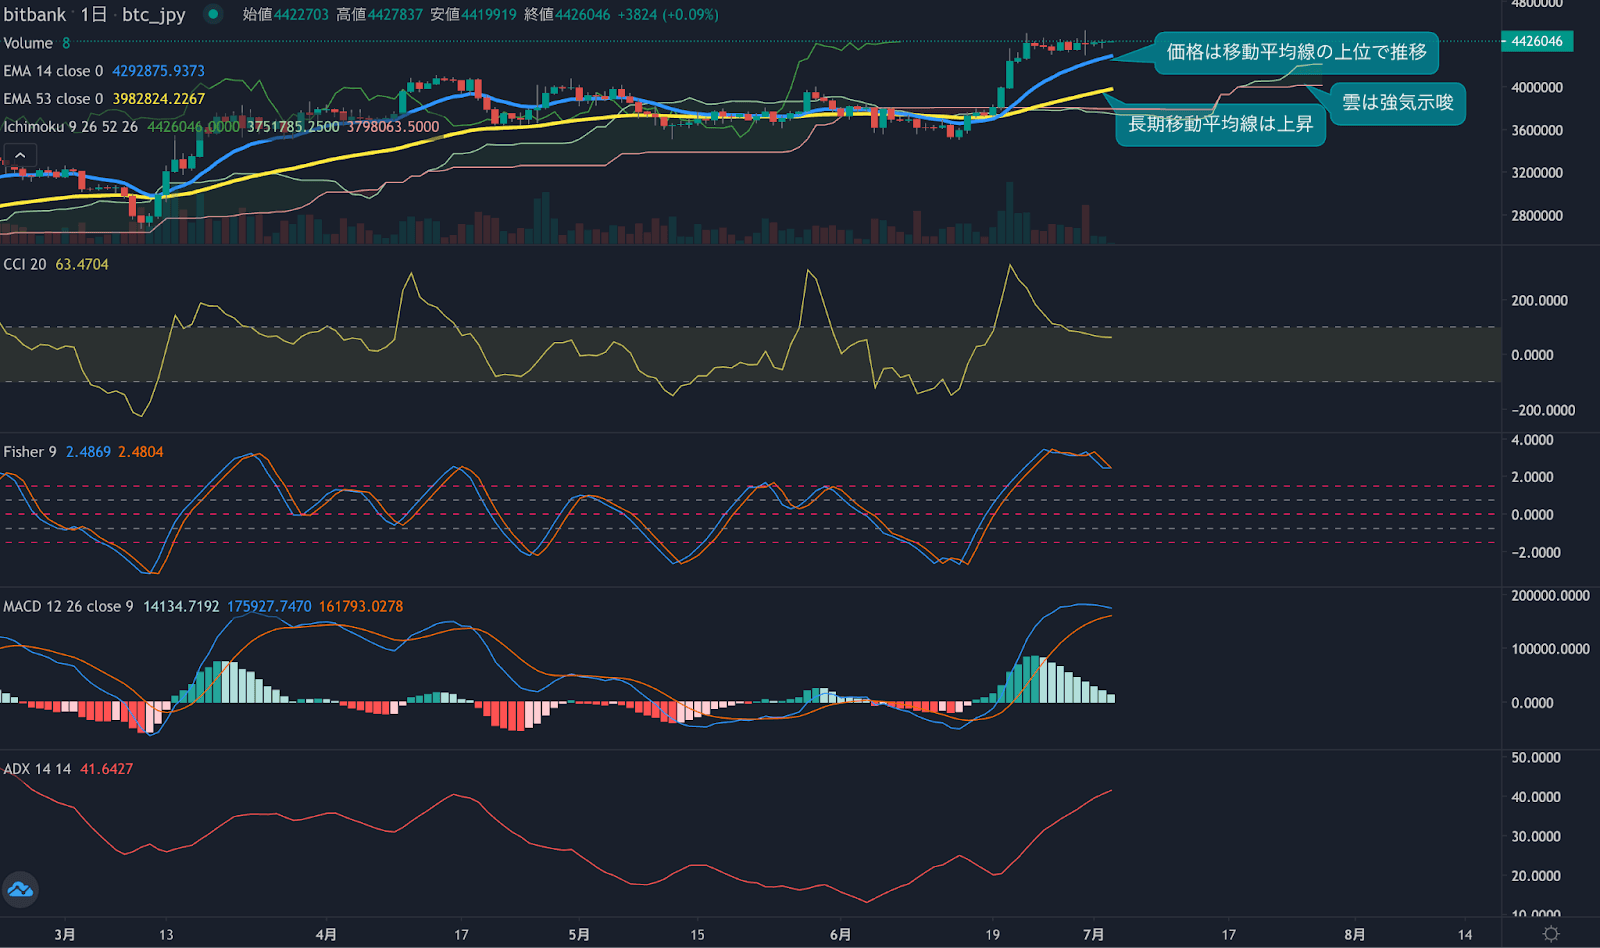Click the EMA 53 close indicator legend
The image size is (1600, 948).
click(53, 99)
